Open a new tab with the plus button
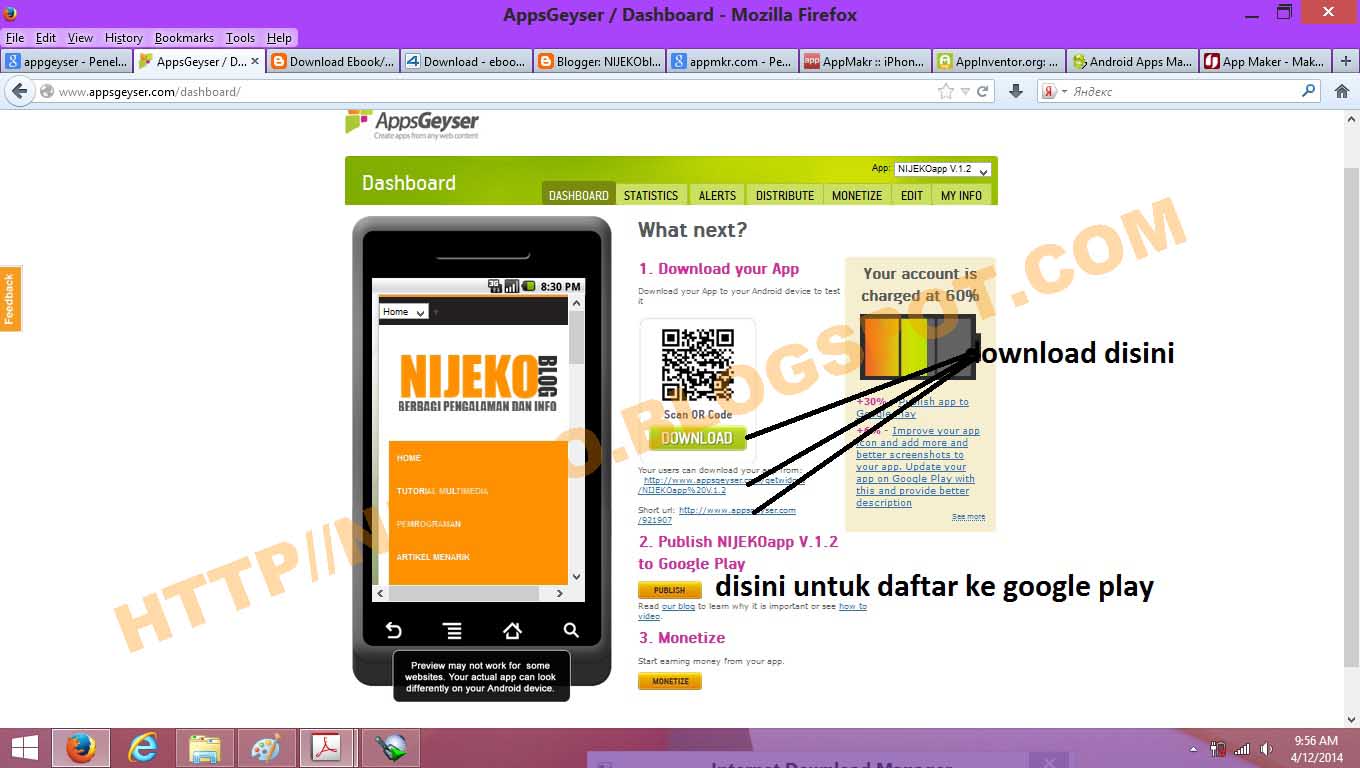The height and width of the screenshot is (768, 1360). pos(1346,61)
